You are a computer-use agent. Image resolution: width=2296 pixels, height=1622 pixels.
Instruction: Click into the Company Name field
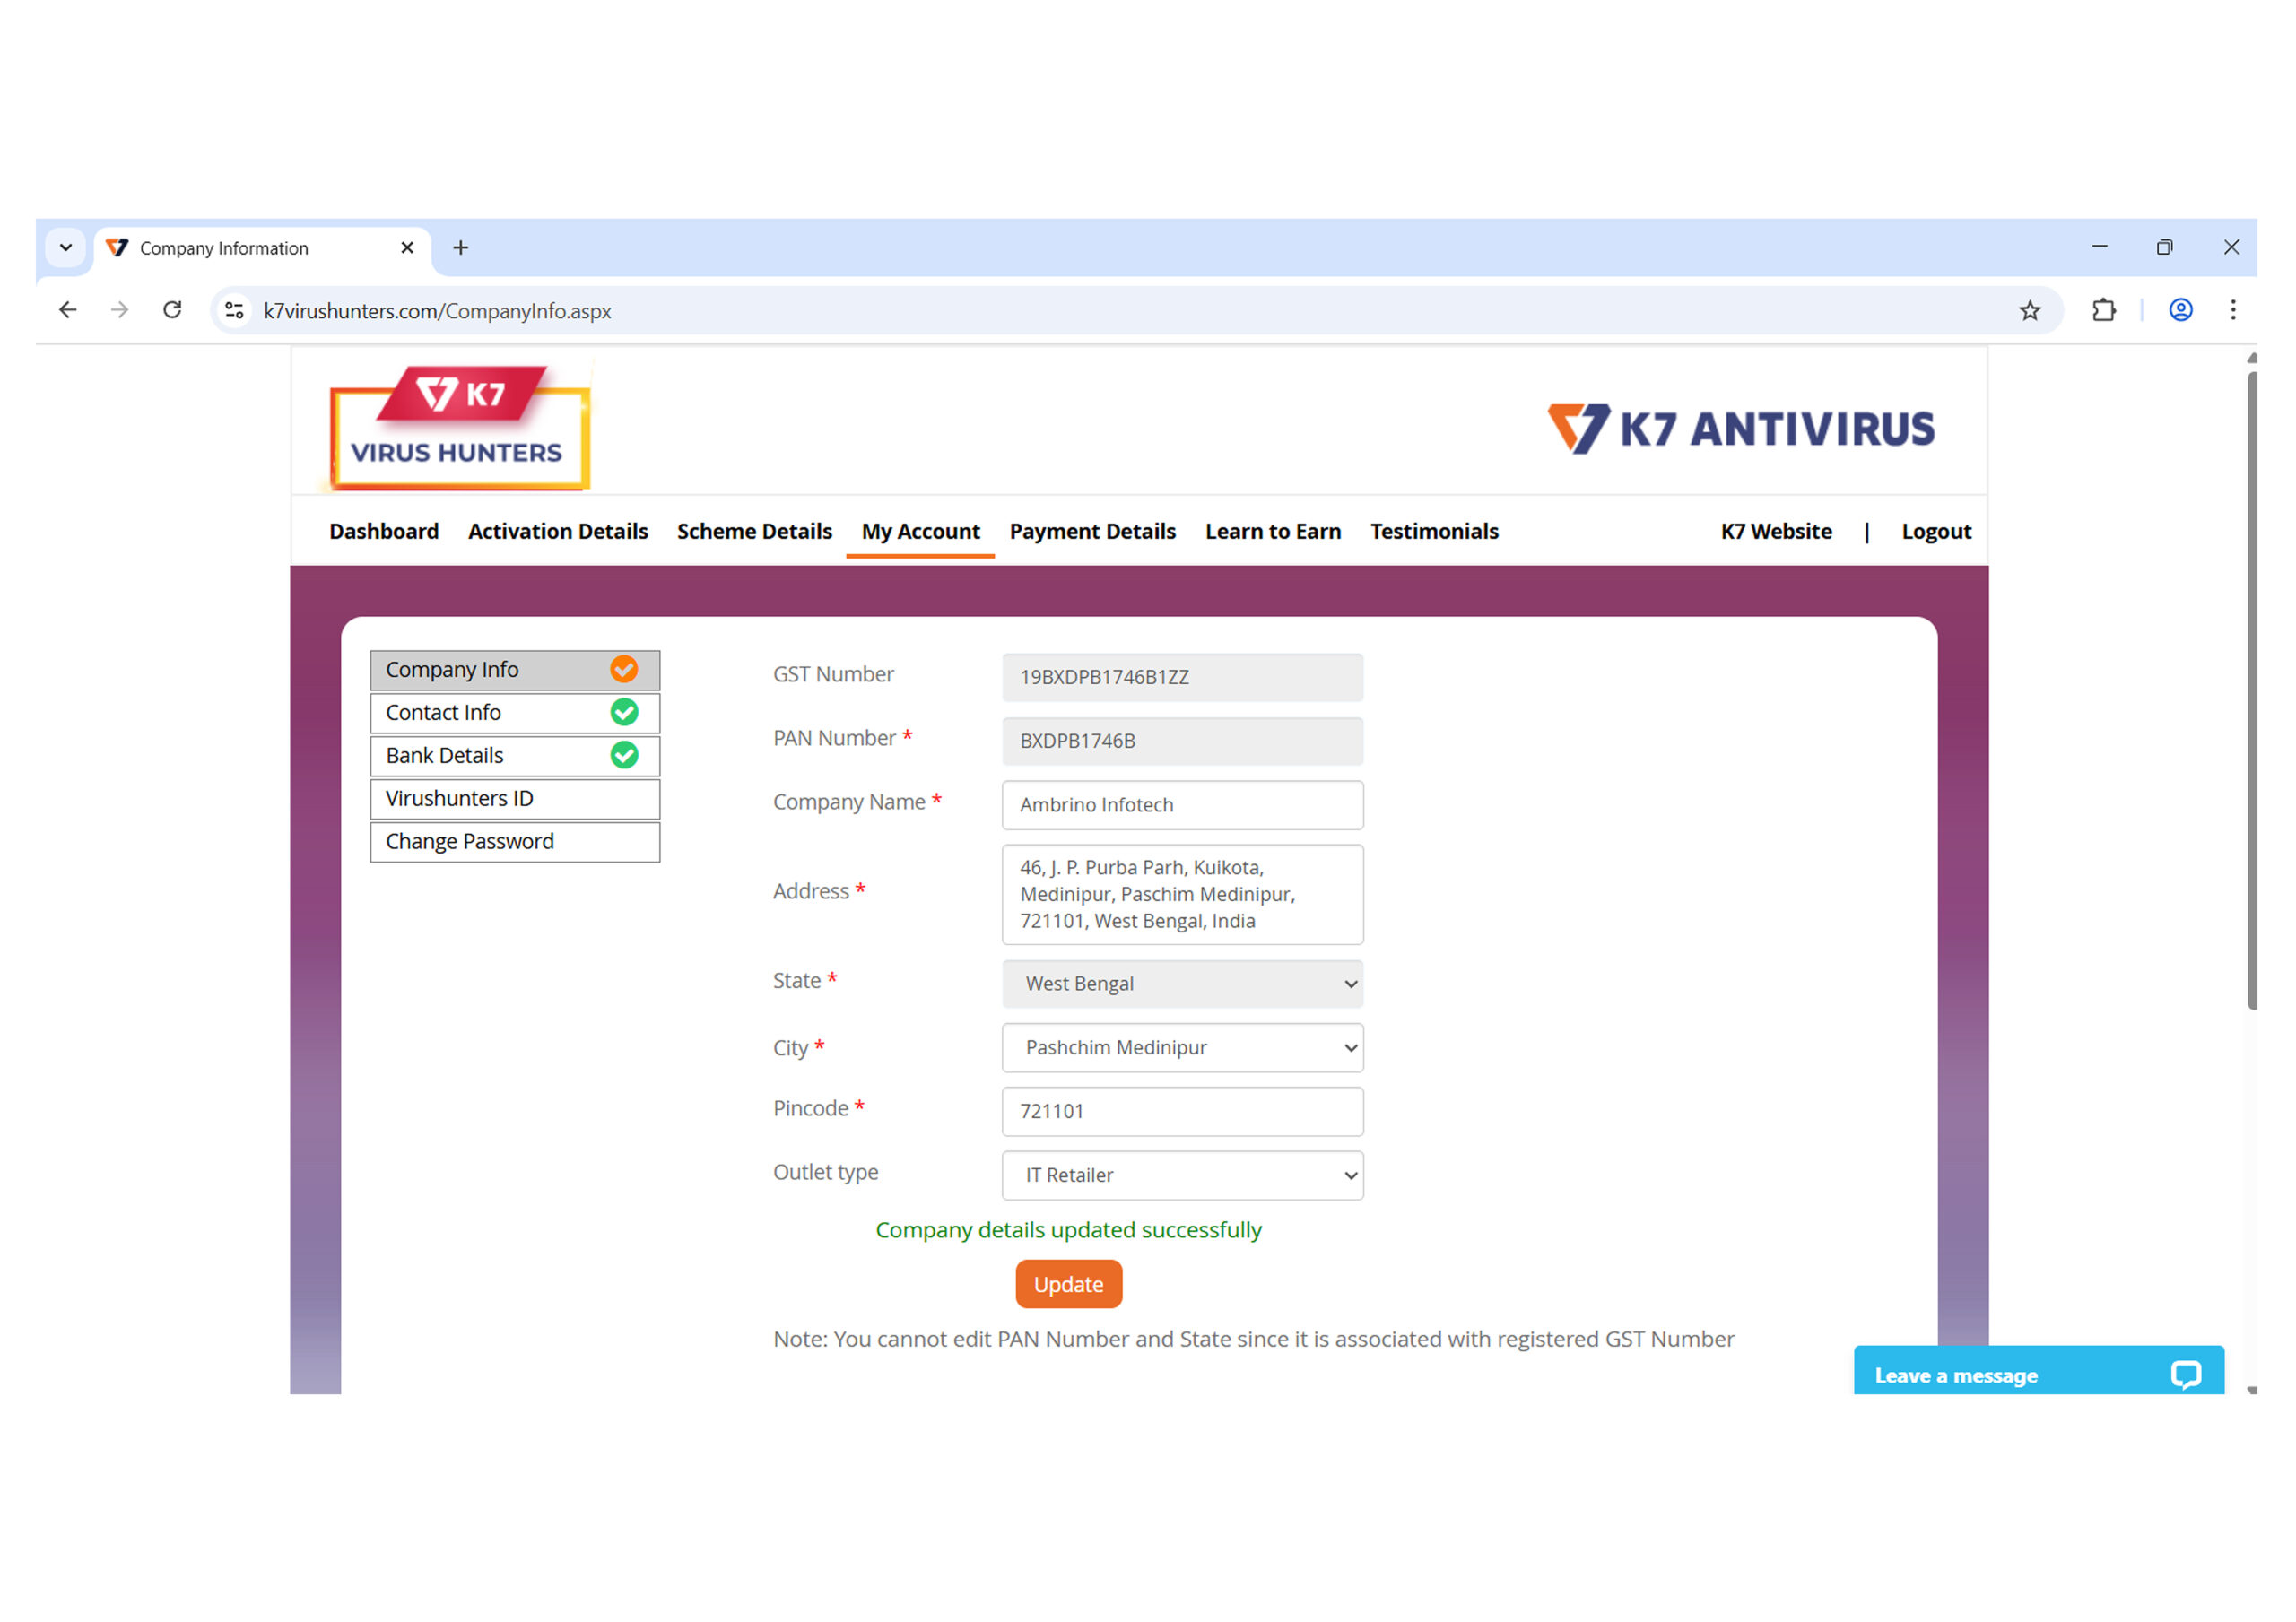pyautogui.click(x=1182, y=805)
